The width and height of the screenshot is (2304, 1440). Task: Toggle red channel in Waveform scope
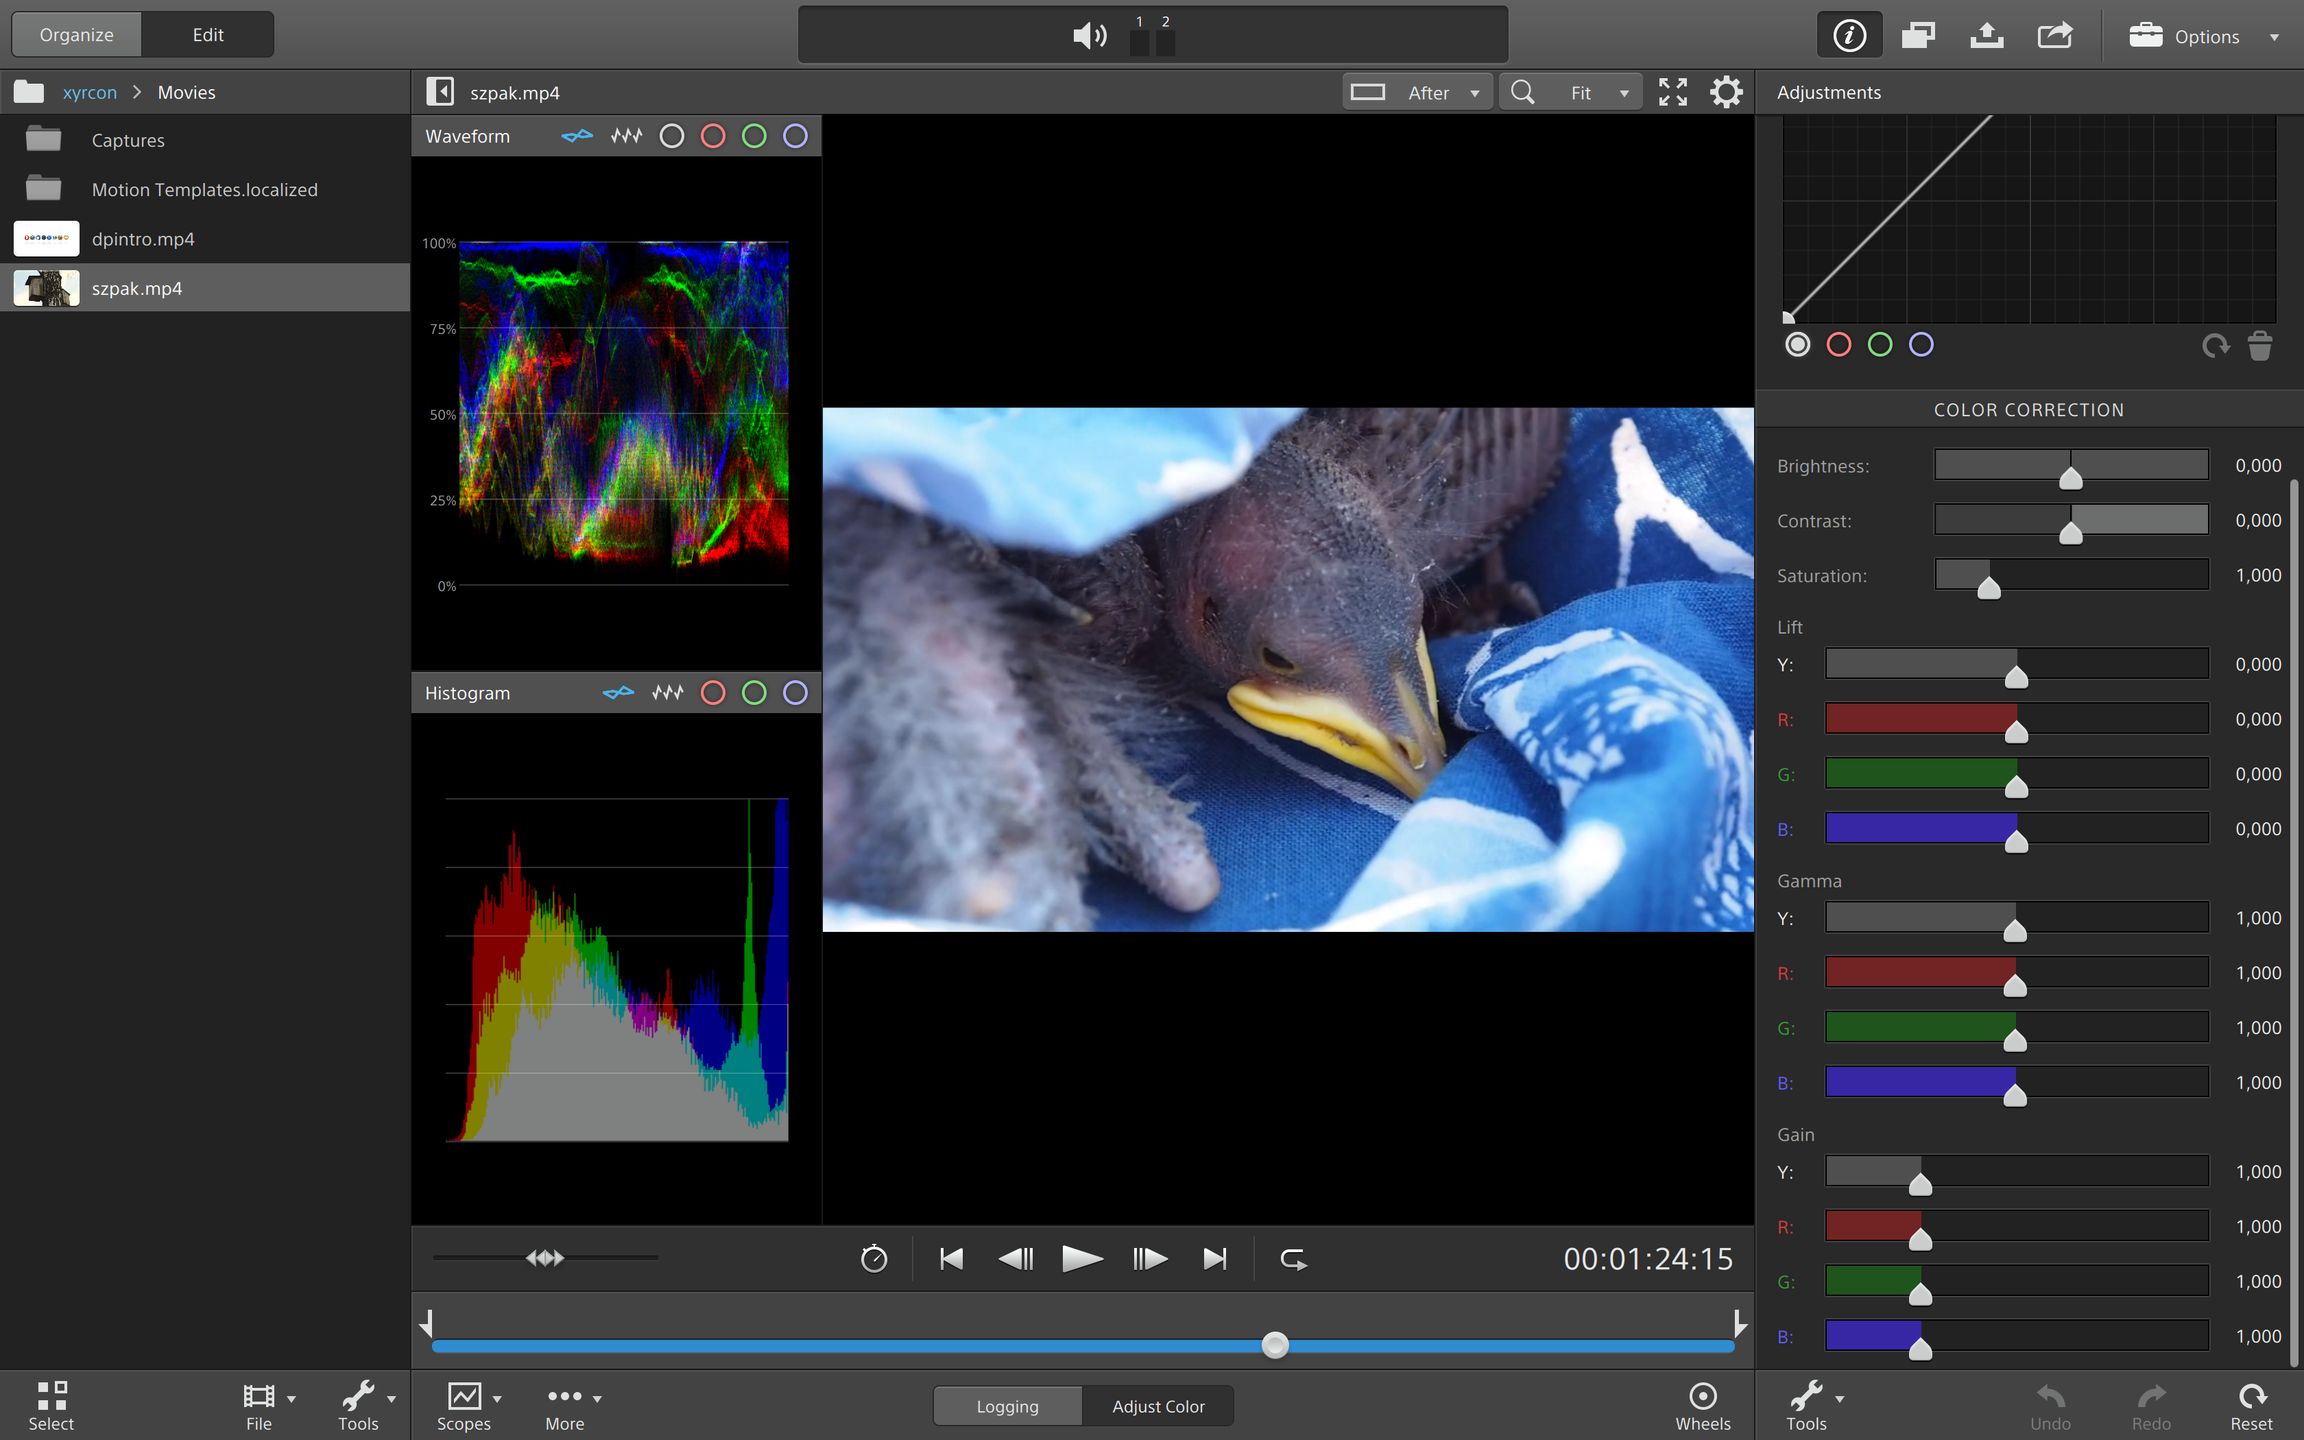pyautogui.click(x=713, y=136)
